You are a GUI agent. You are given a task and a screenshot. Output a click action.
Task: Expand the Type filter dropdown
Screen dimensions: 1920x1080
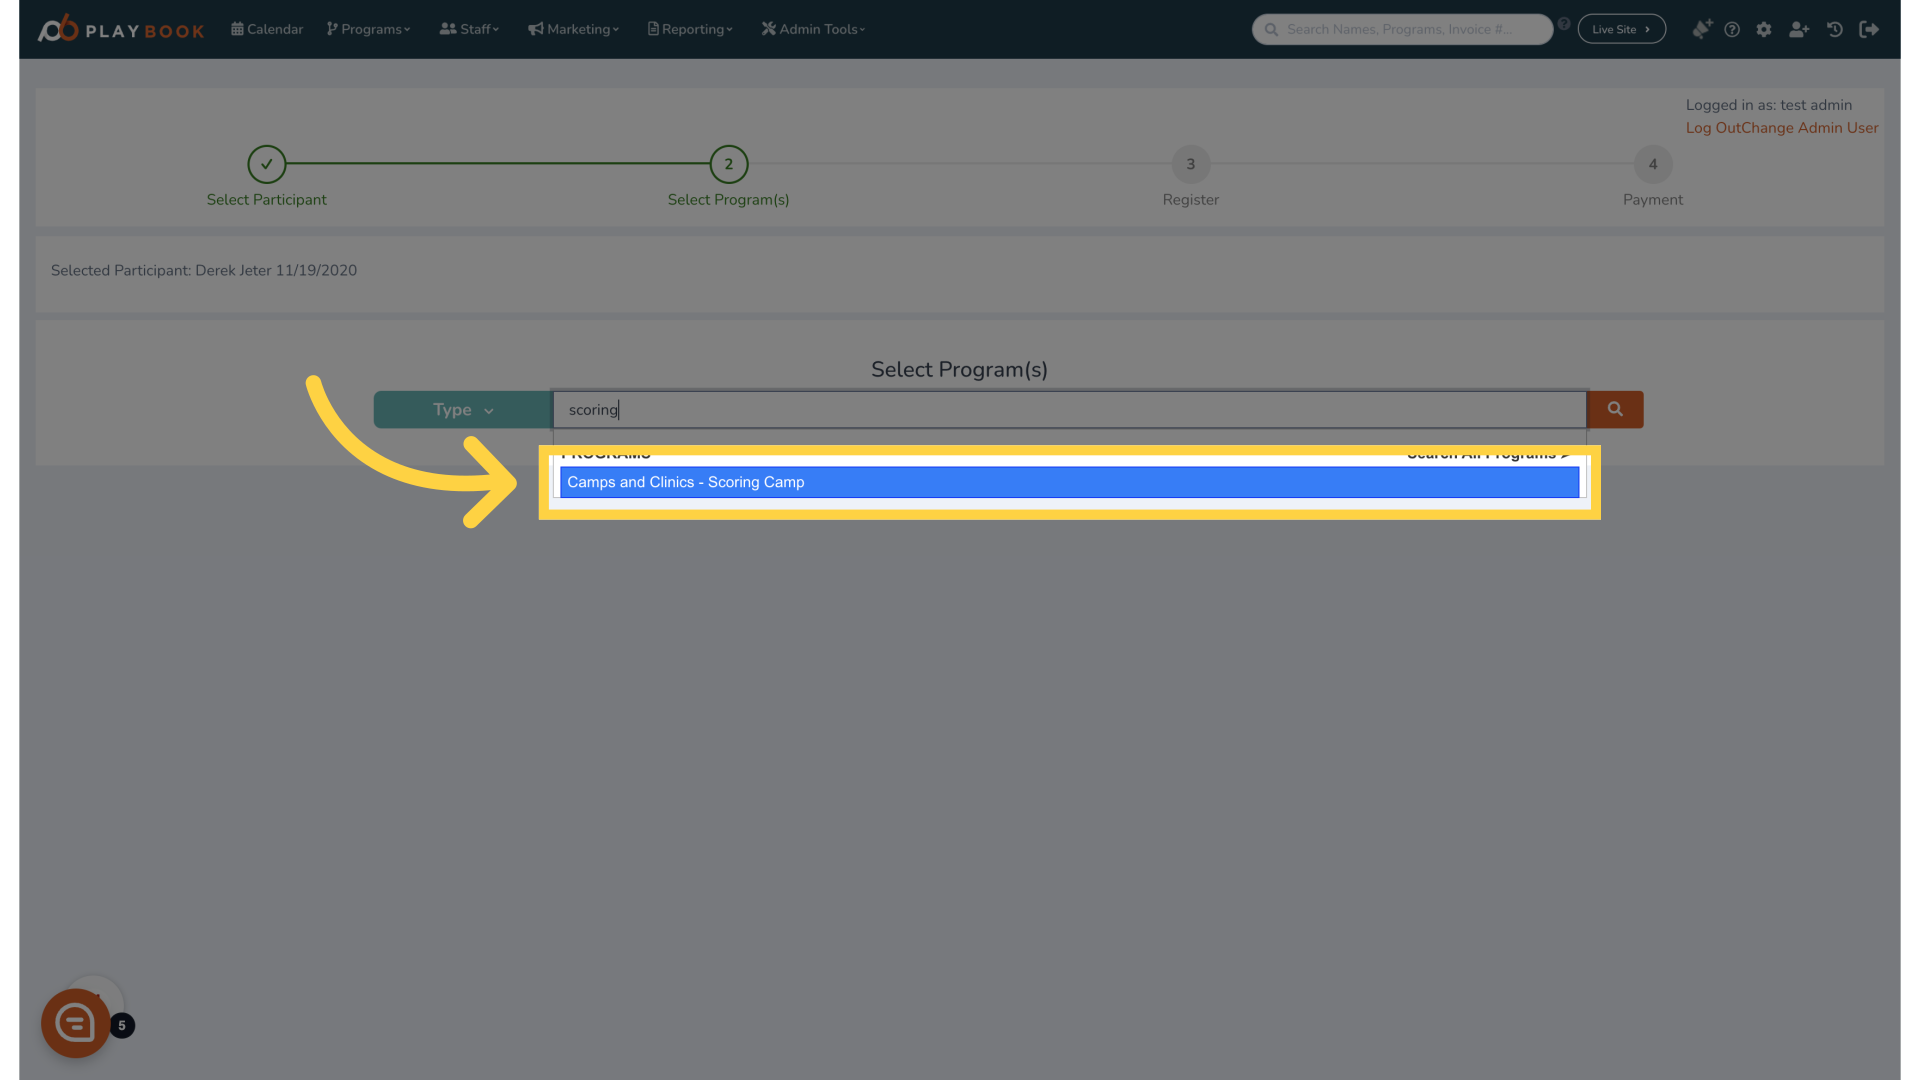click(x=462, y=409)
